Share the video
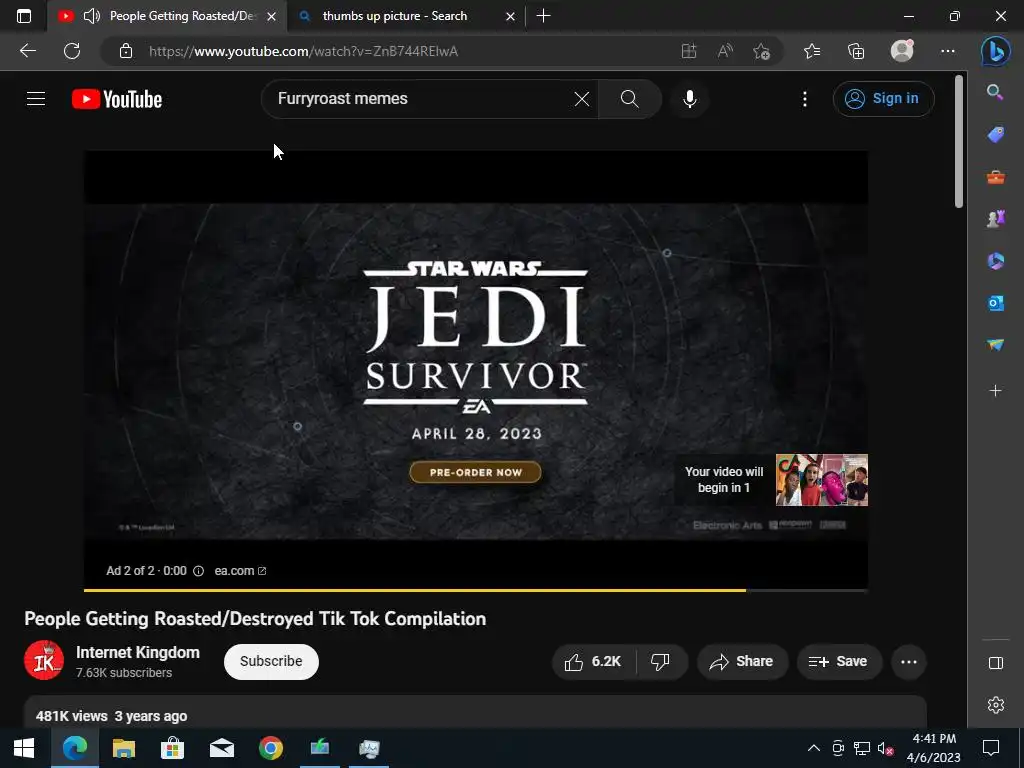The width and height of the screenshot is (1024, 768). tap(743, 662)
